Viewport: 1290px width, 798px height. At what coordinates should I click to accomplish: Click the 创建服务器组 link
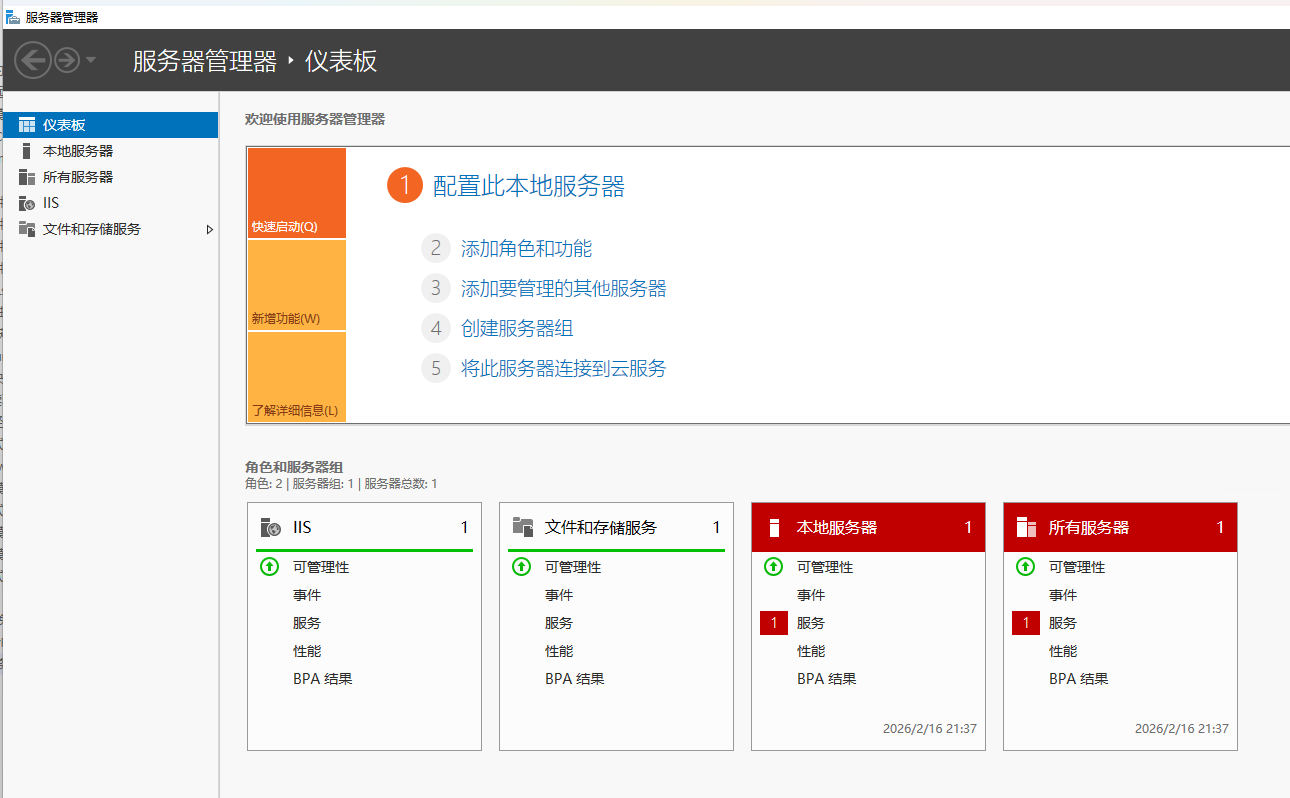click(516, 329)
